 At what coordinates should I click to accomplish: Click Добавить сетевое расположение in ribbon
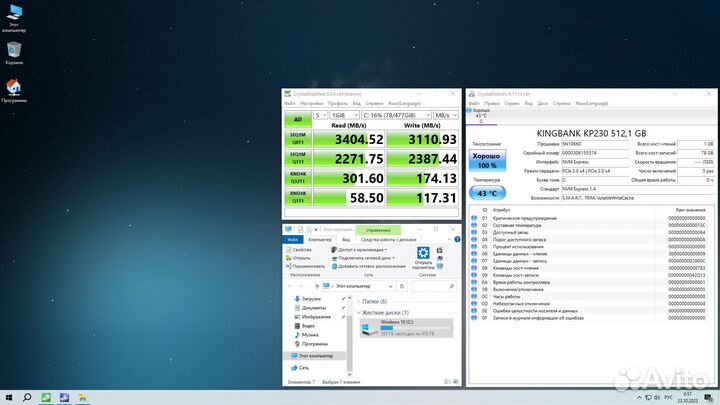tap(369, 266)
